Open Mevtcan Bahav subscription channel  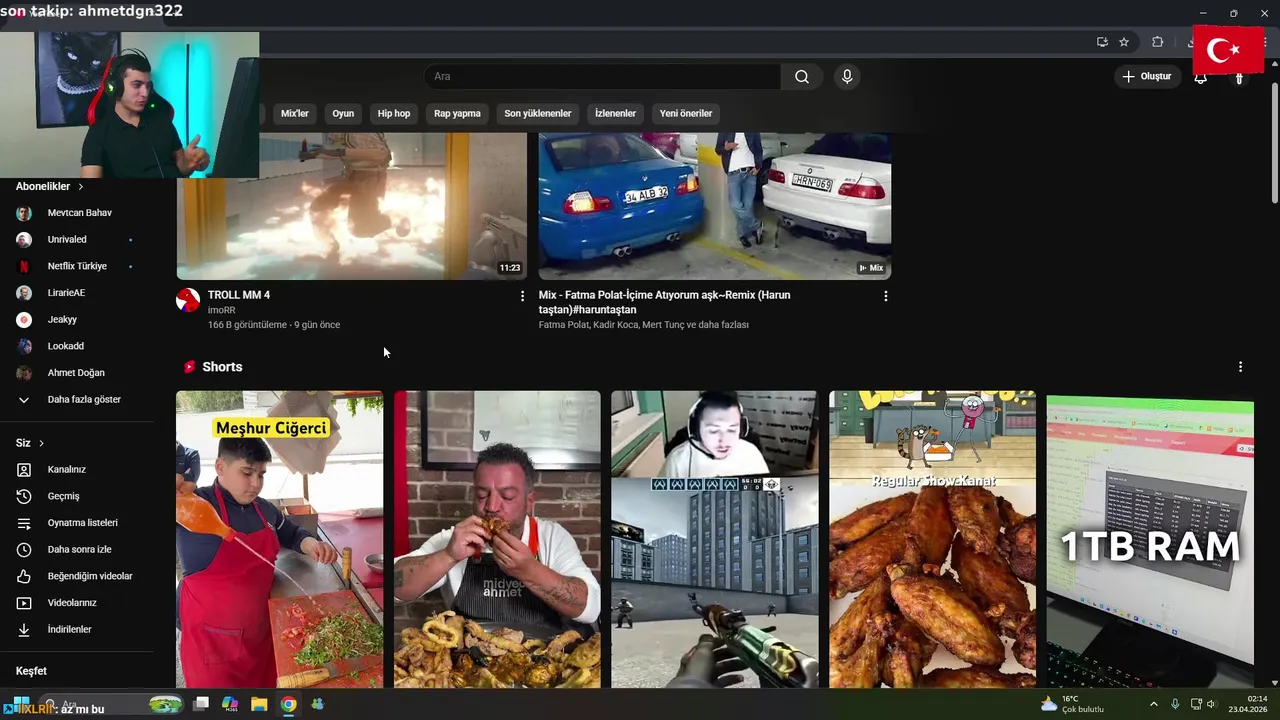(78, 213)
